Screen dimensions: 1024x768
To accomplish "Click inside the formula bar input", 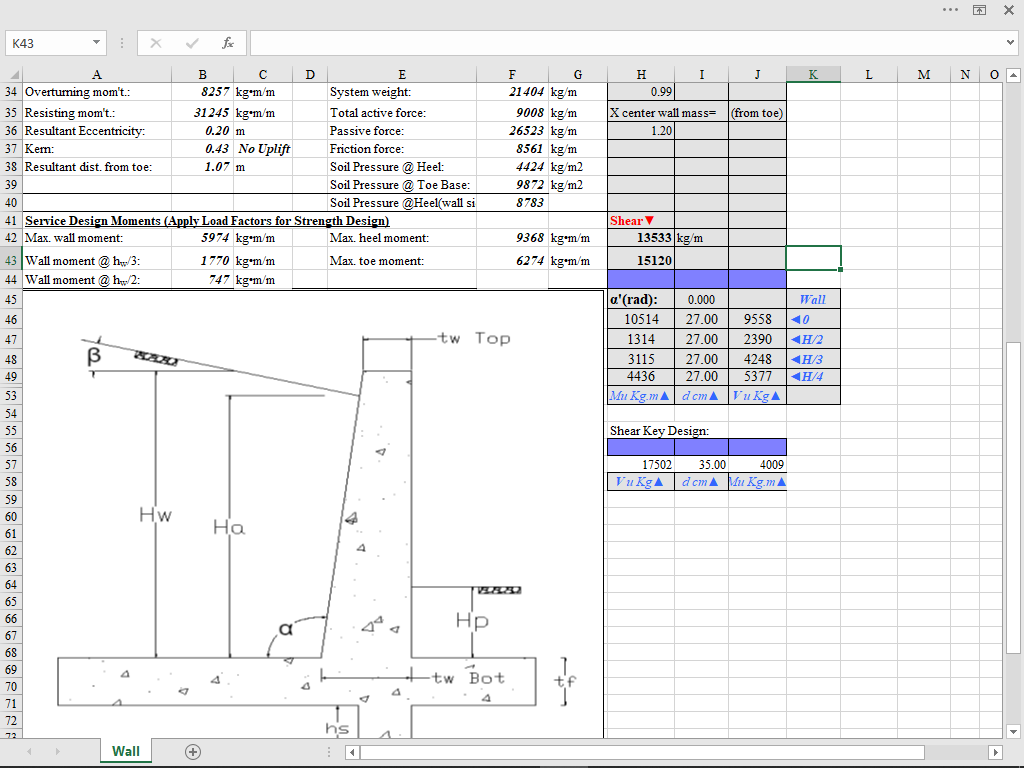I will (627, 43).
